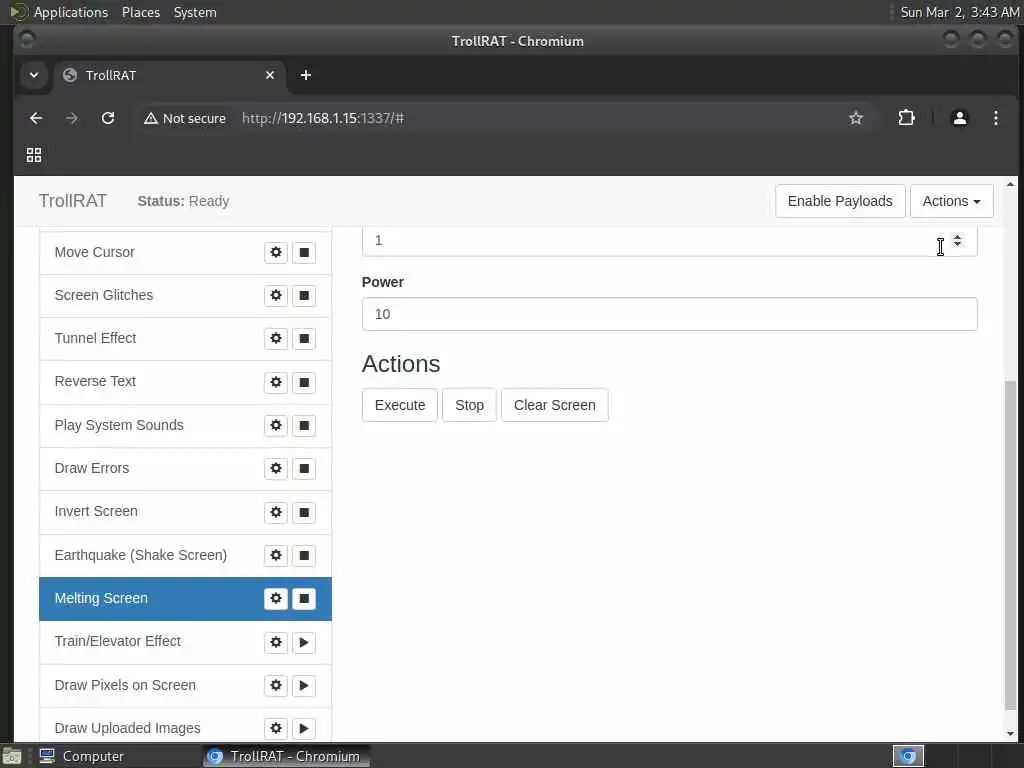The height and width of the screenshot is (768, 1024).
Task: Stop the Move Cursor payload
Action: coord(304,252)
